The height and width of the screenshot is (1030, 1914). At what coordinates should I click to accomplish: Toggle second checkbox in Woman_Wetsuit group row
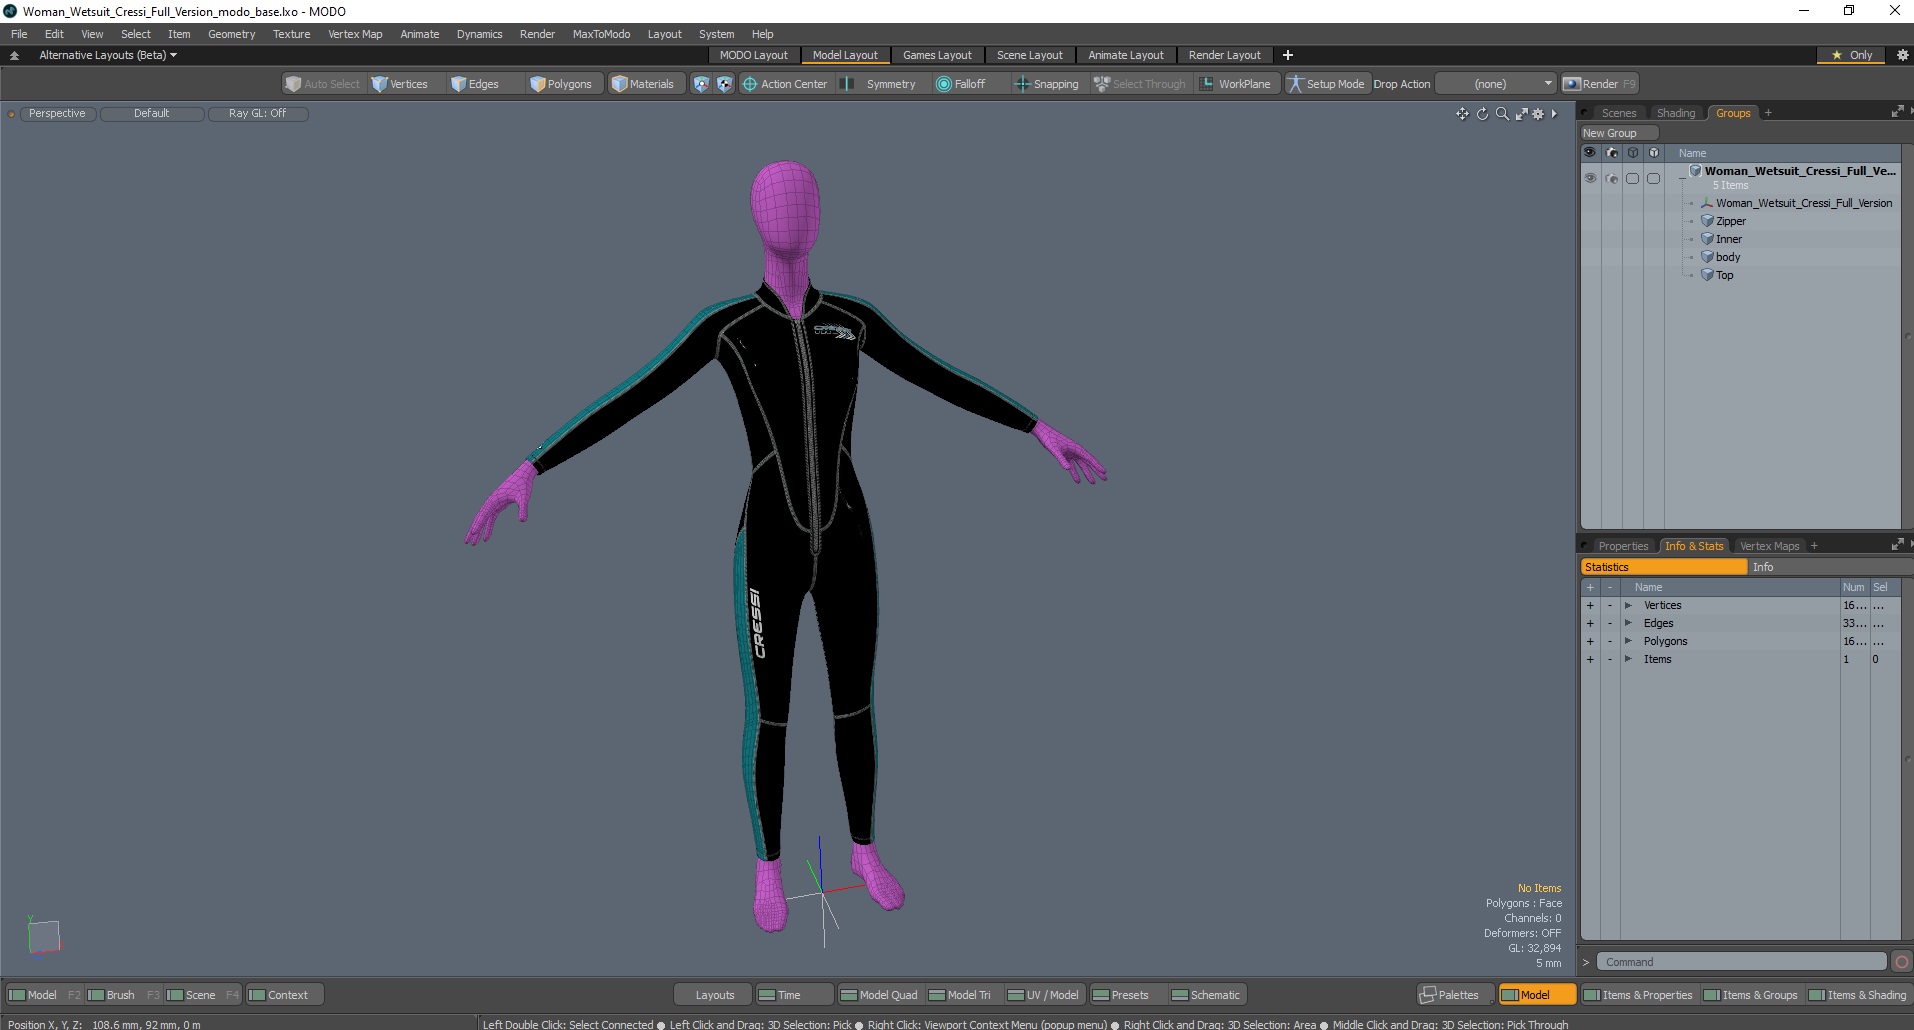click(x=1653, y=178)
